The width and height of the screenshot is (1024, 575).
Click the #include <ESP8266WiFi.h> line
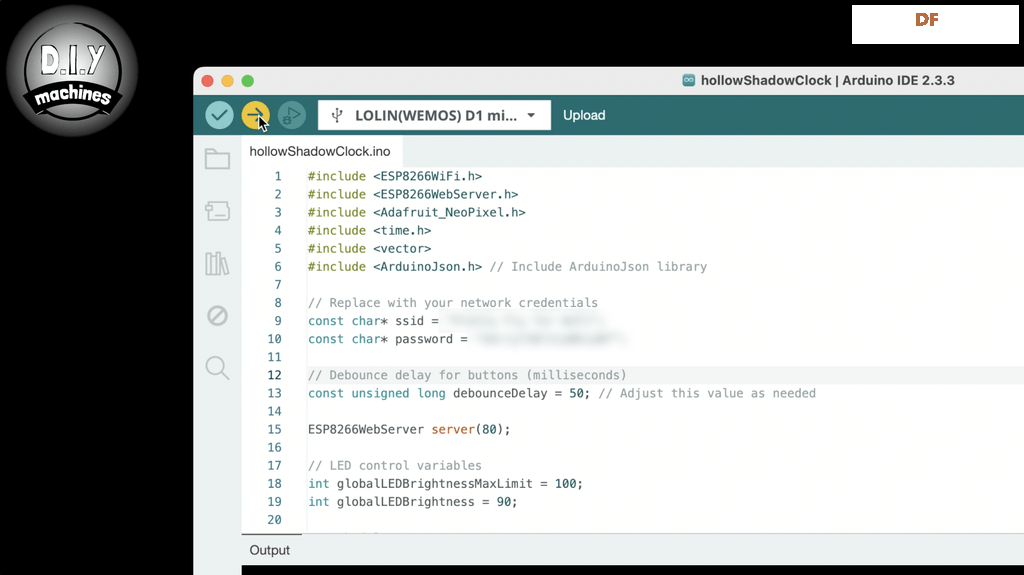395,176
